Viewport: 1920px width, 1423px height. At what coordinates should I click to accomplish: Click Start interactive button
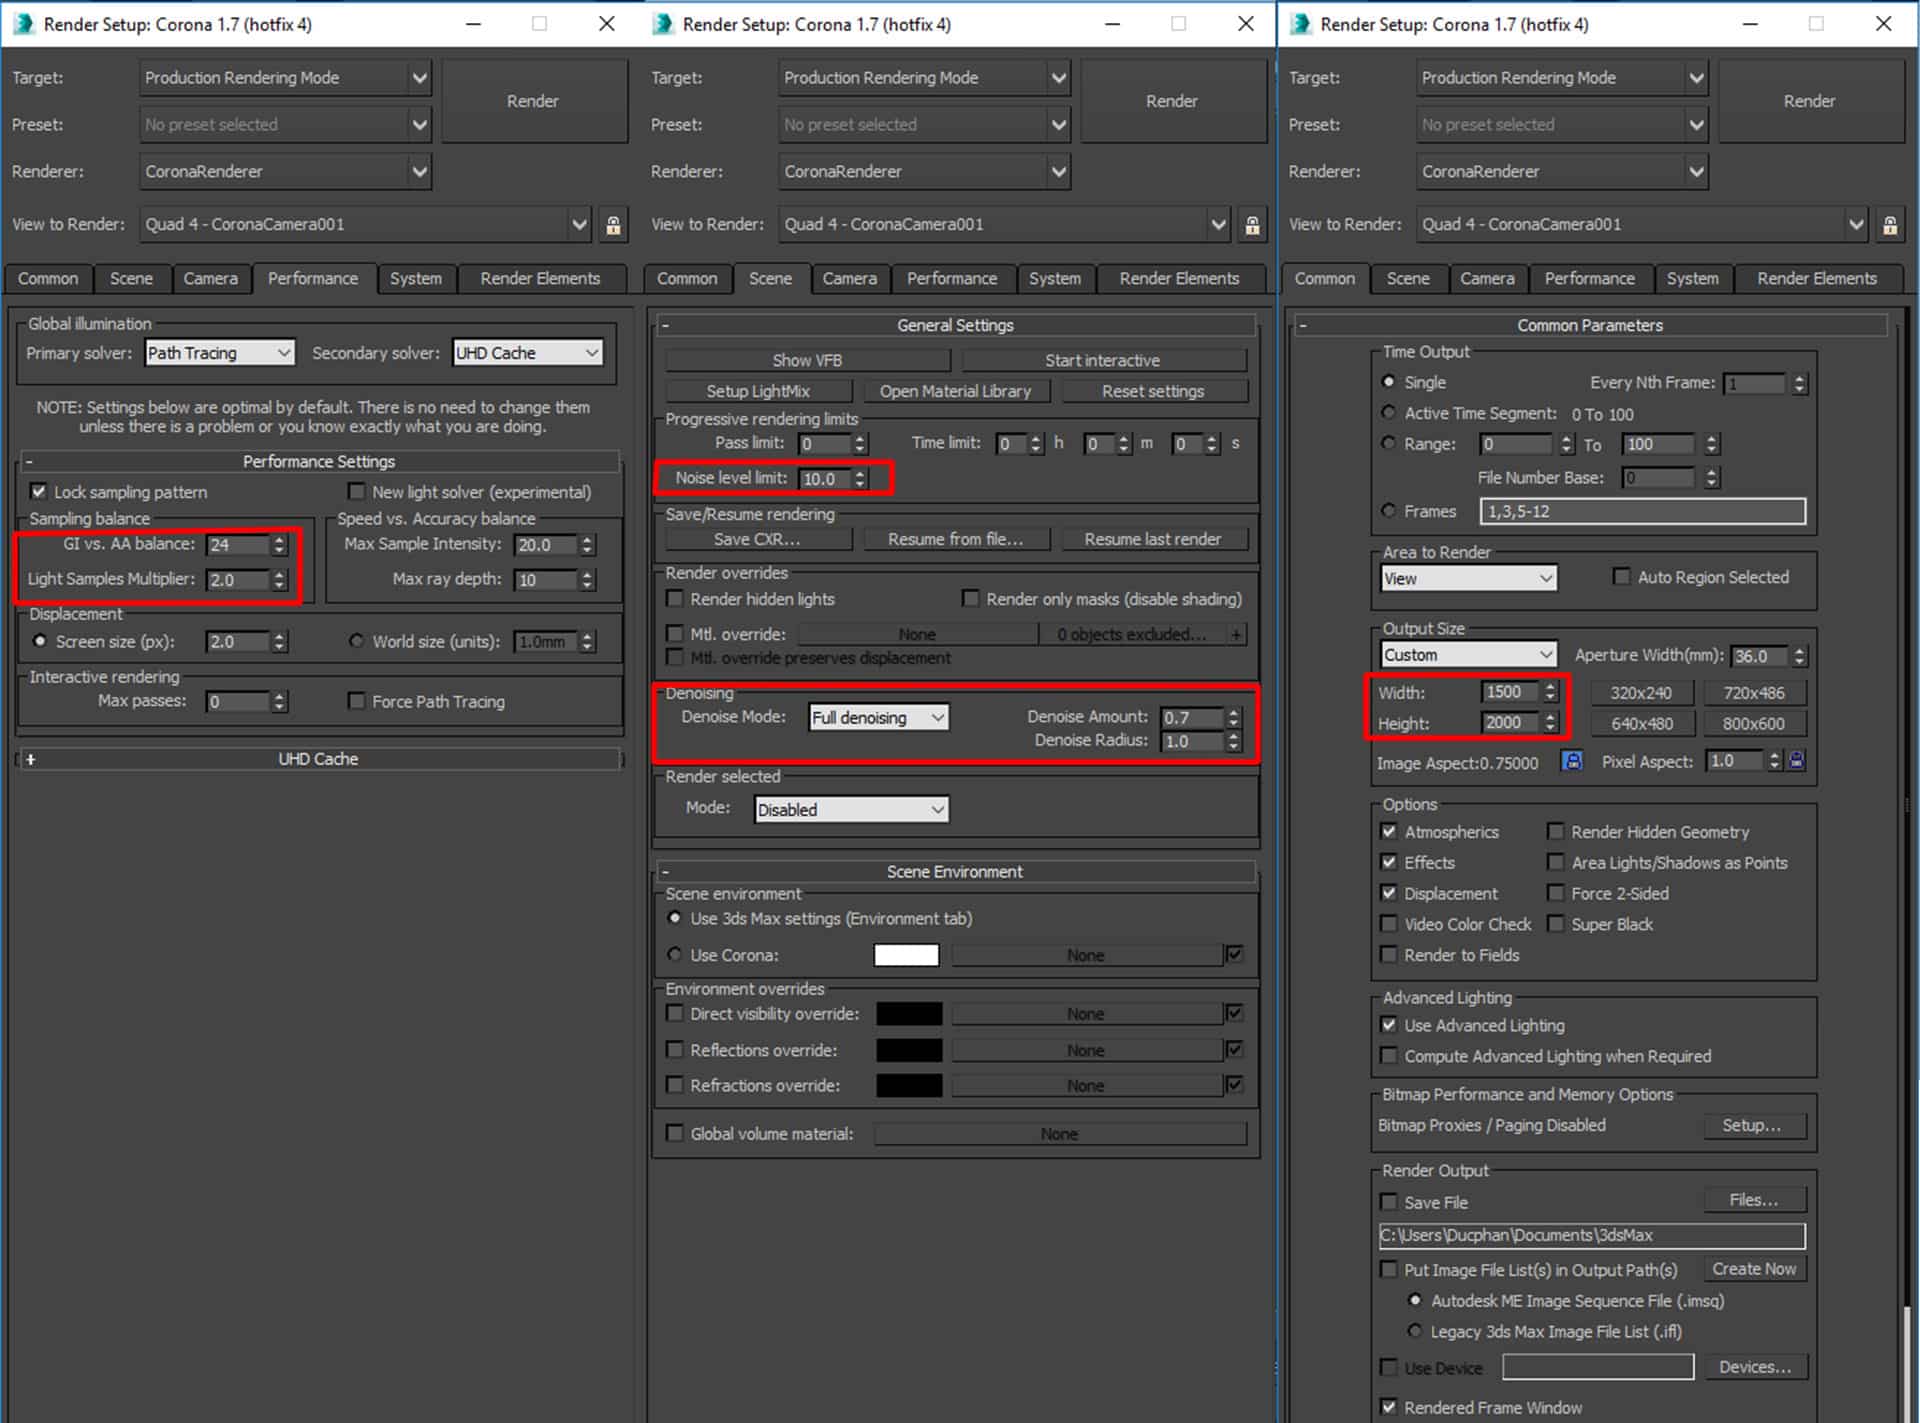point(1103,360)
